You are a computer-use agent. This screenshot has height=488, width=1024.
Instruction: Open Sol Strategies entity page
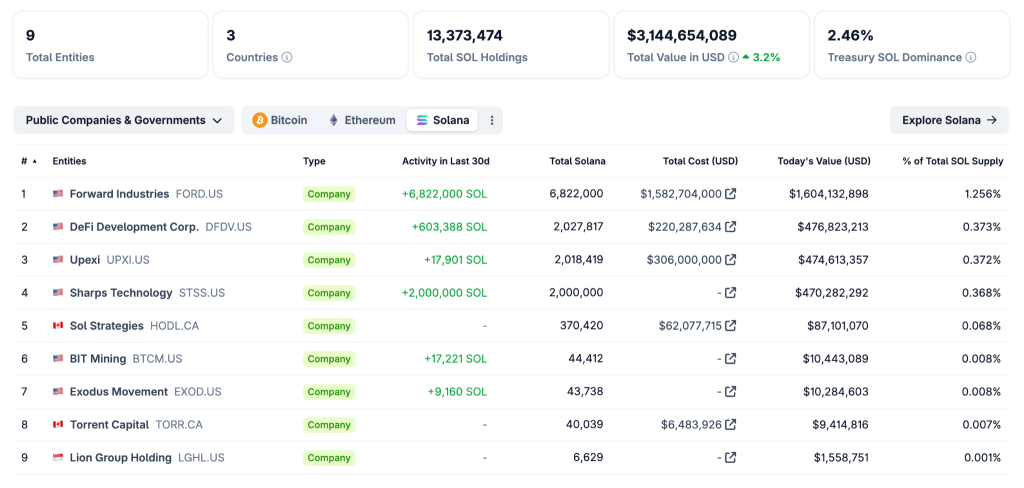pyautogui.click(x=106, y=326)
